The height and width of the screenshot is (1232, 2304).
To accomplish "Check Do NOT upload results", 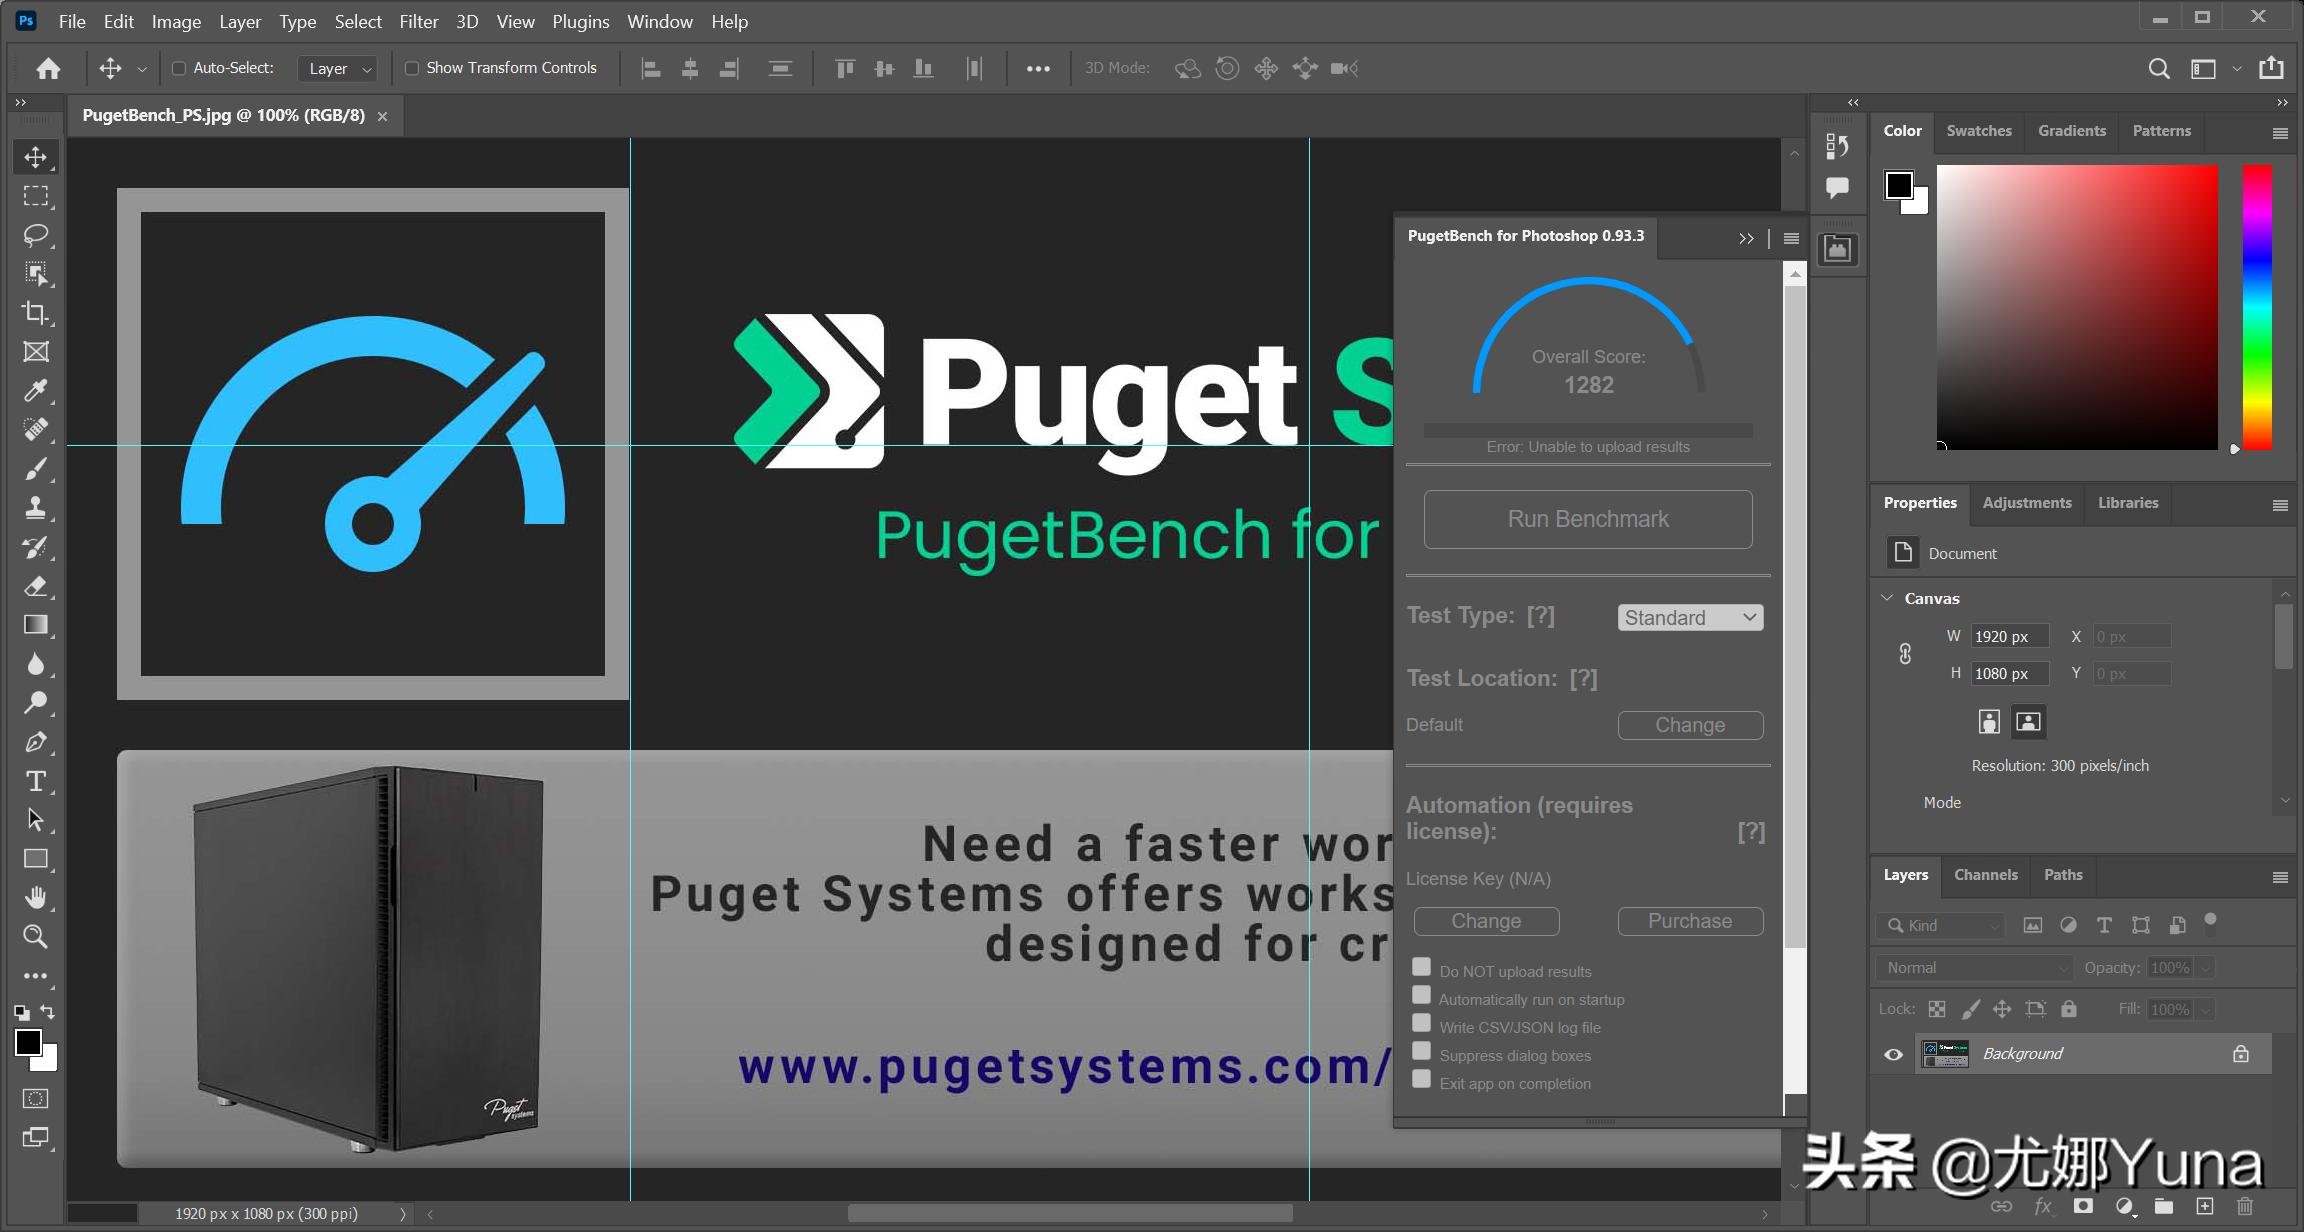I will [x=1421, y=967].
